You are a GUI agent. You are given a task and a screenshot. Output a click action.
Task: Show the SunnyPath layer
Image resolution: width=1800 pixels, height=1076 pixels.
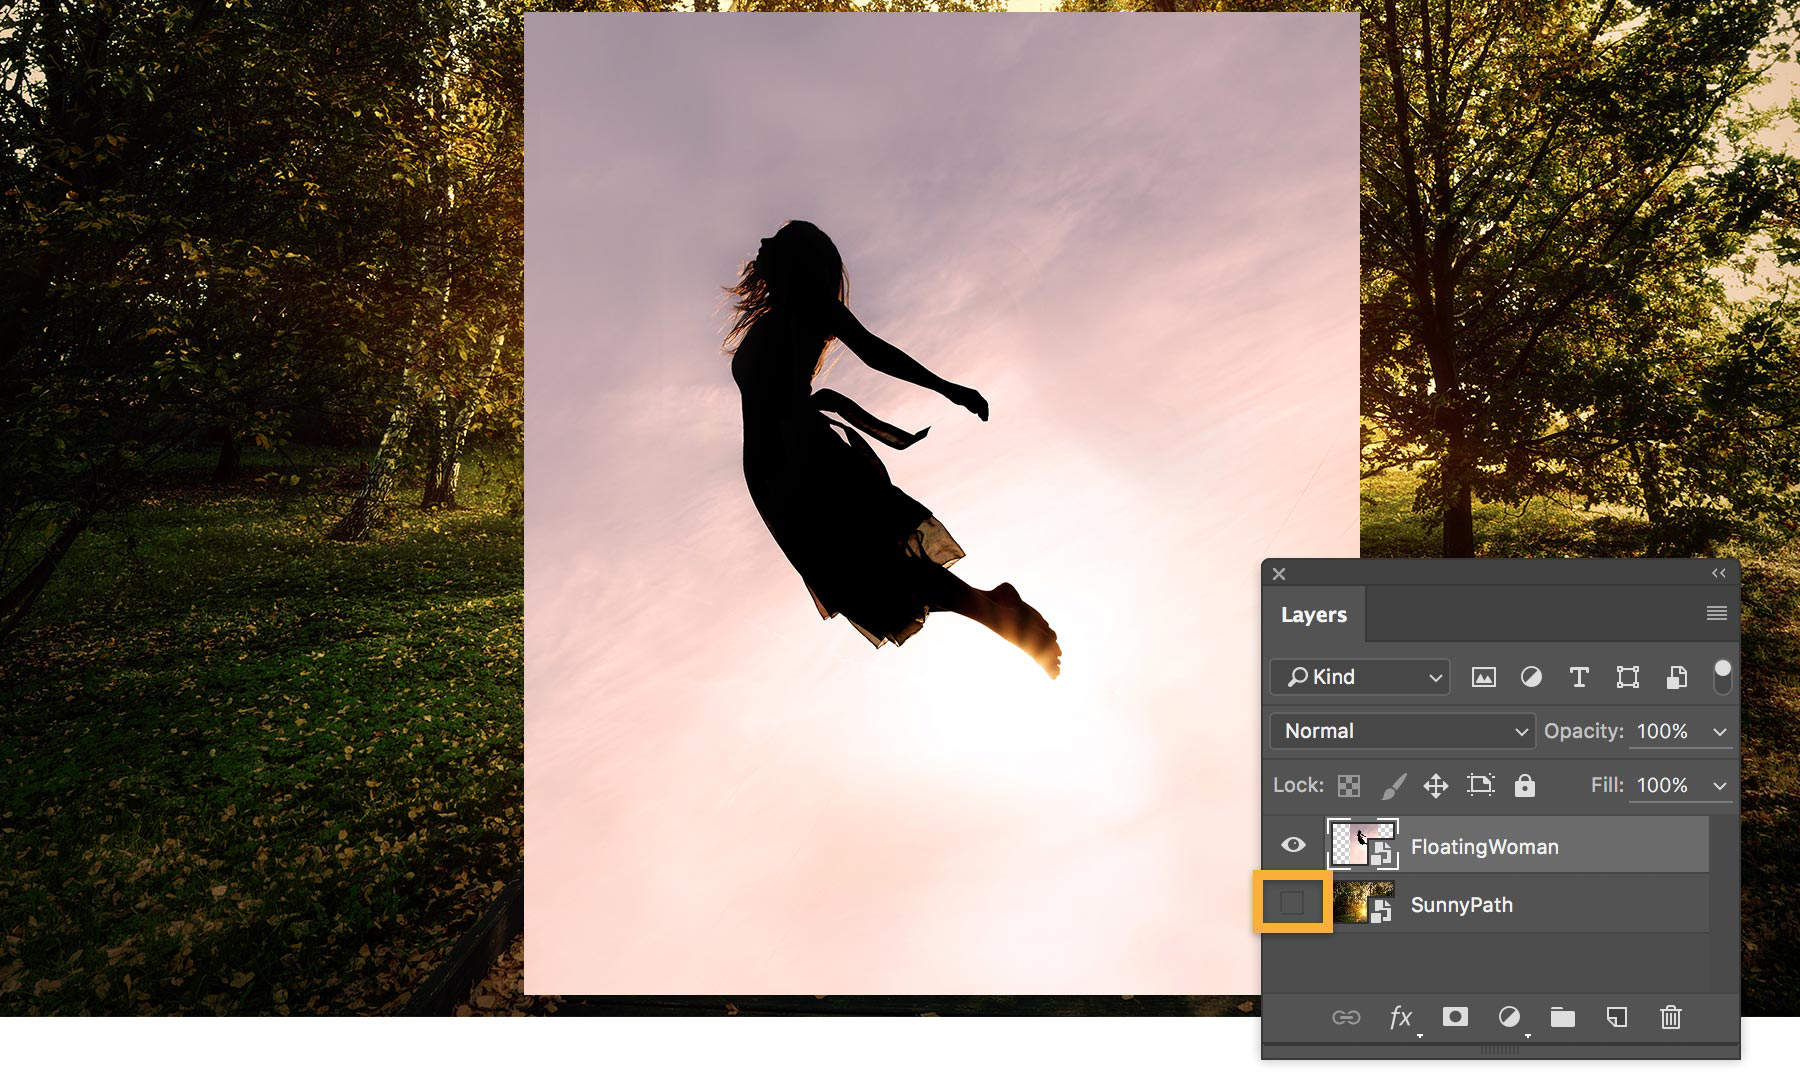[x=1294, y=903]
